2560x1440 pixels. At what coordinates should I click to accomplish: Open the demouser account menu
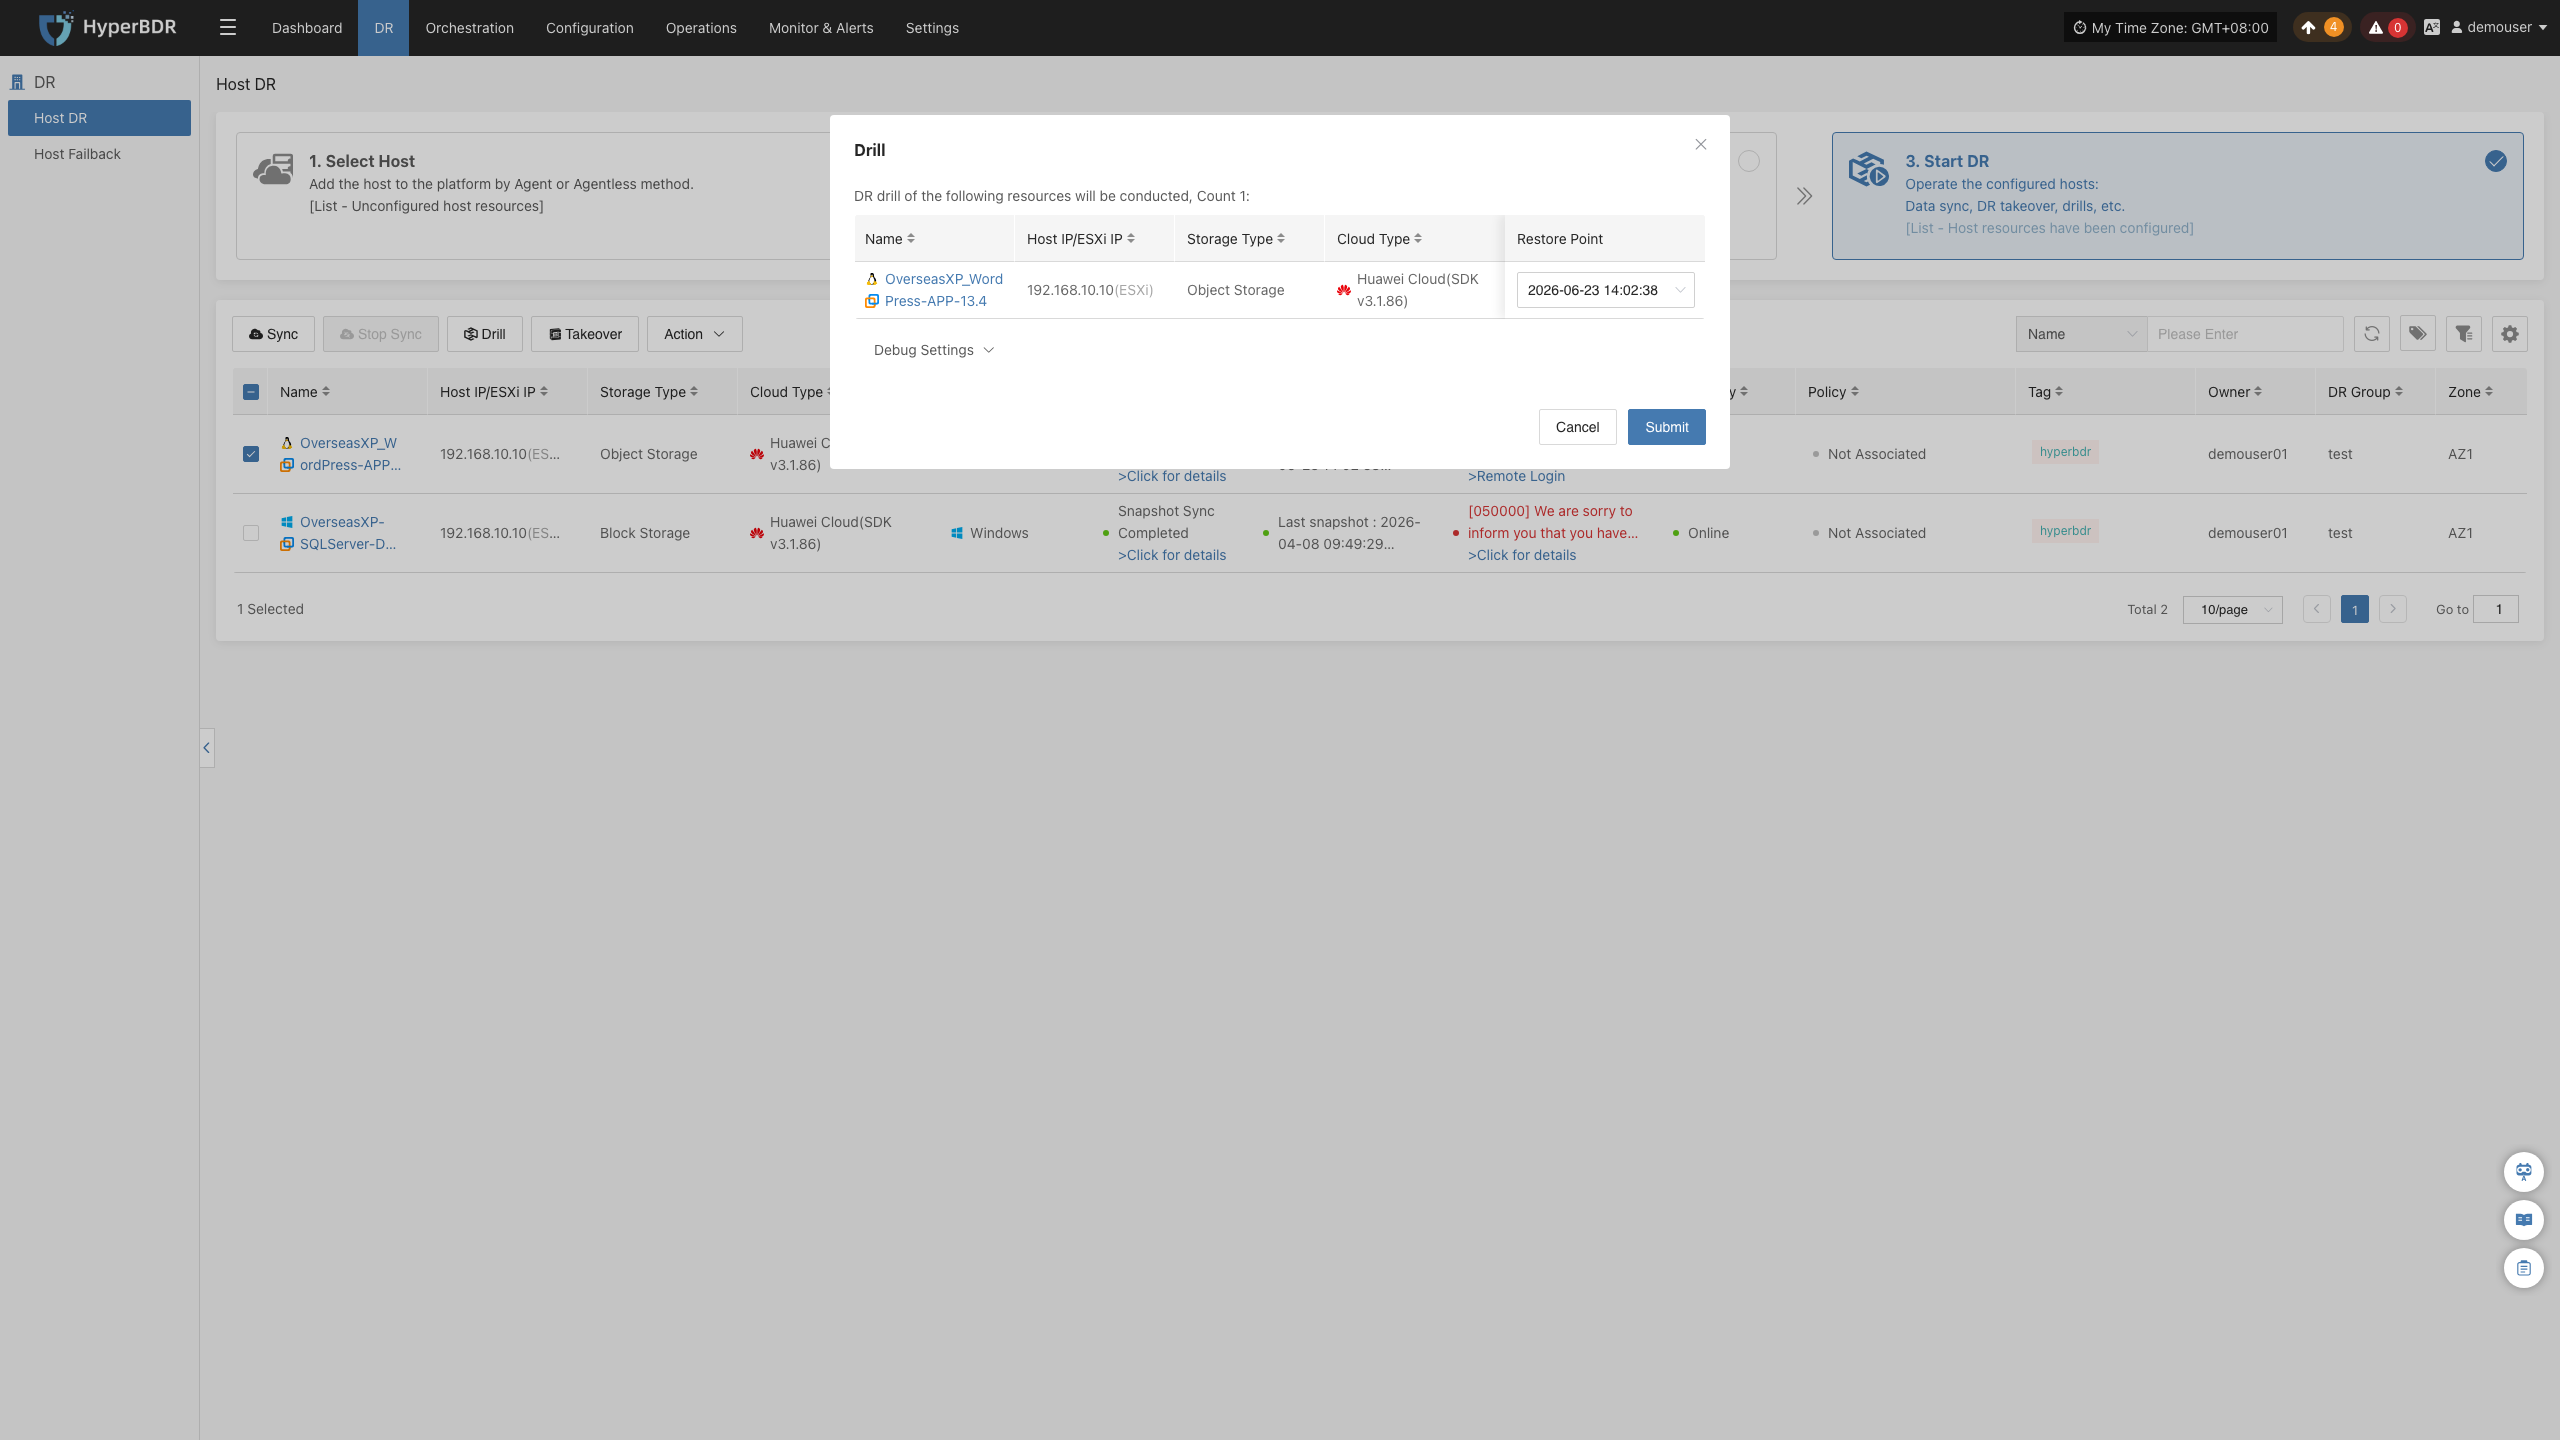click(2498, 28)
